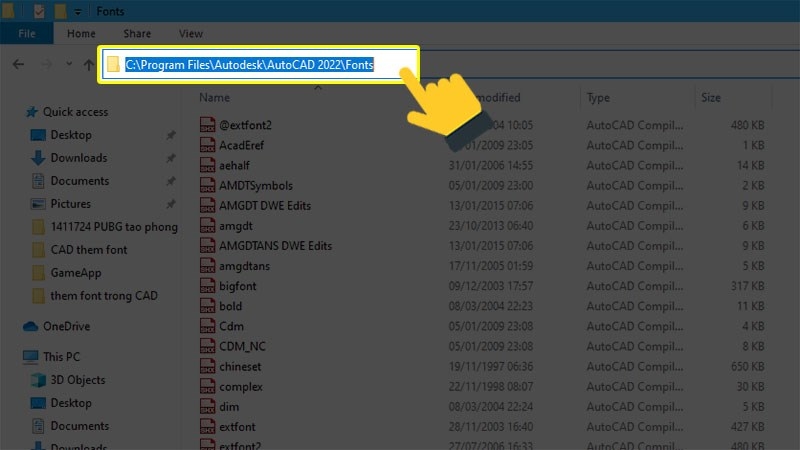Click the pin icon beside Pictures
Viewport: 800px width, 450px height.
click(171, 204)
